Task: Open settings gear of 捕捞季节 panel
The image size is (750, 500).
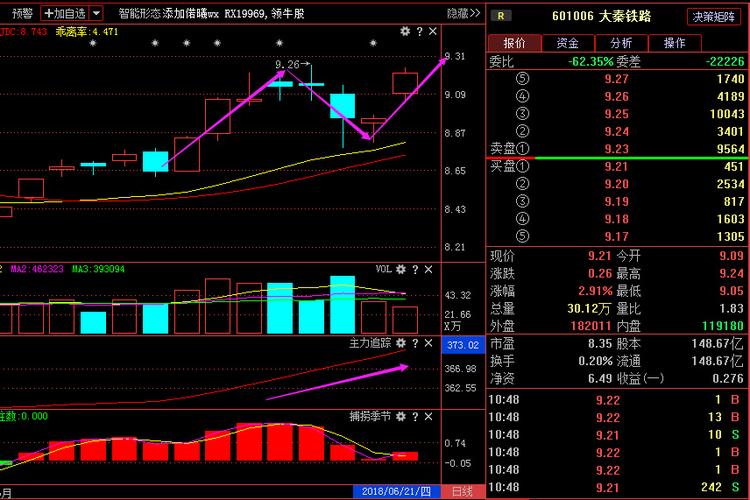Action: [401, 416]
